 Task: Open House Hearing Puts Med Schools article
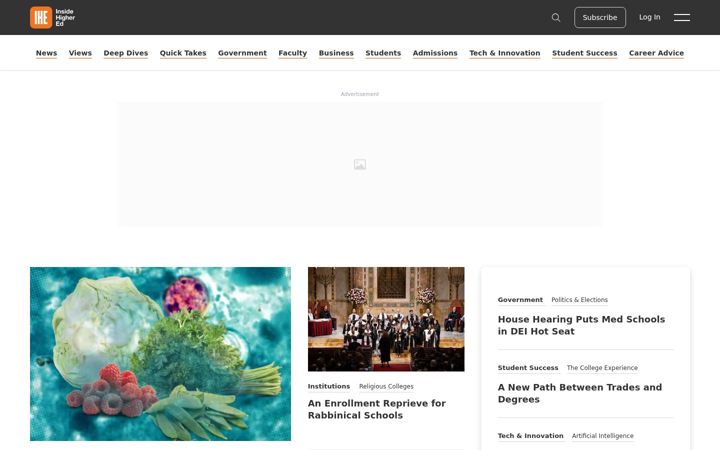[x=581, y=325]
